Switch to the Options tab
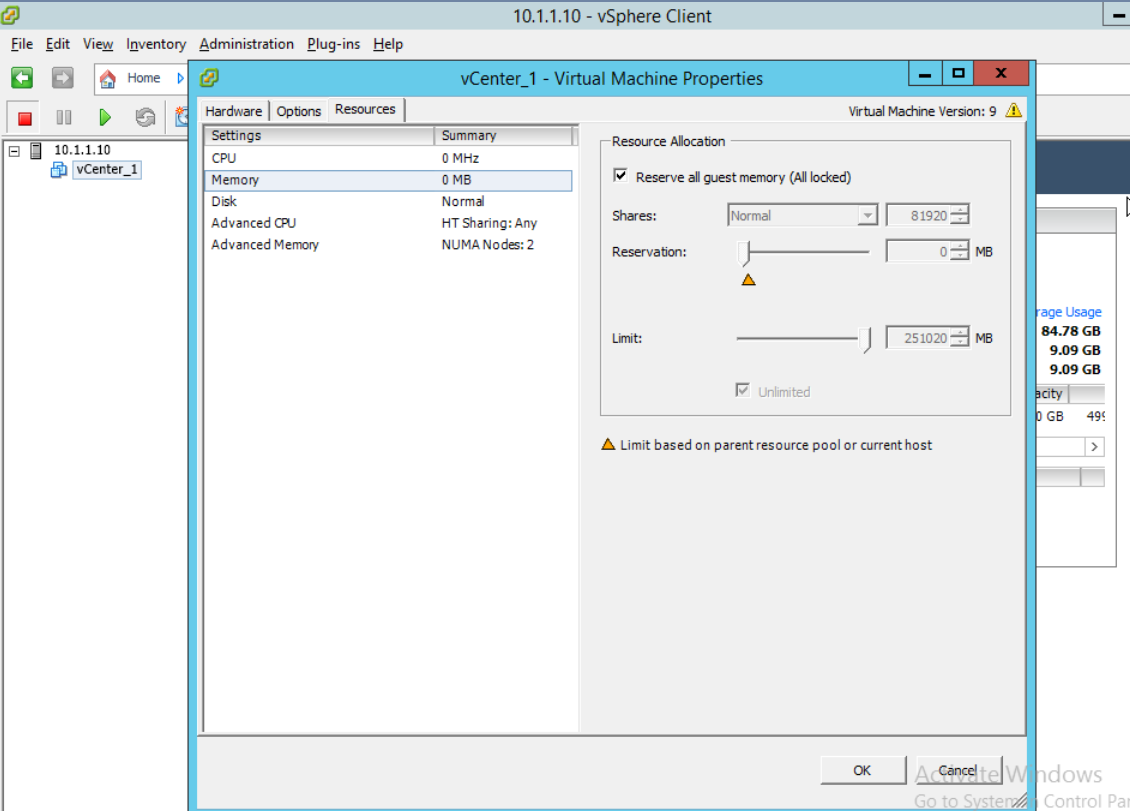Viewport: 1130px width, 811px height. pos(299,111)
